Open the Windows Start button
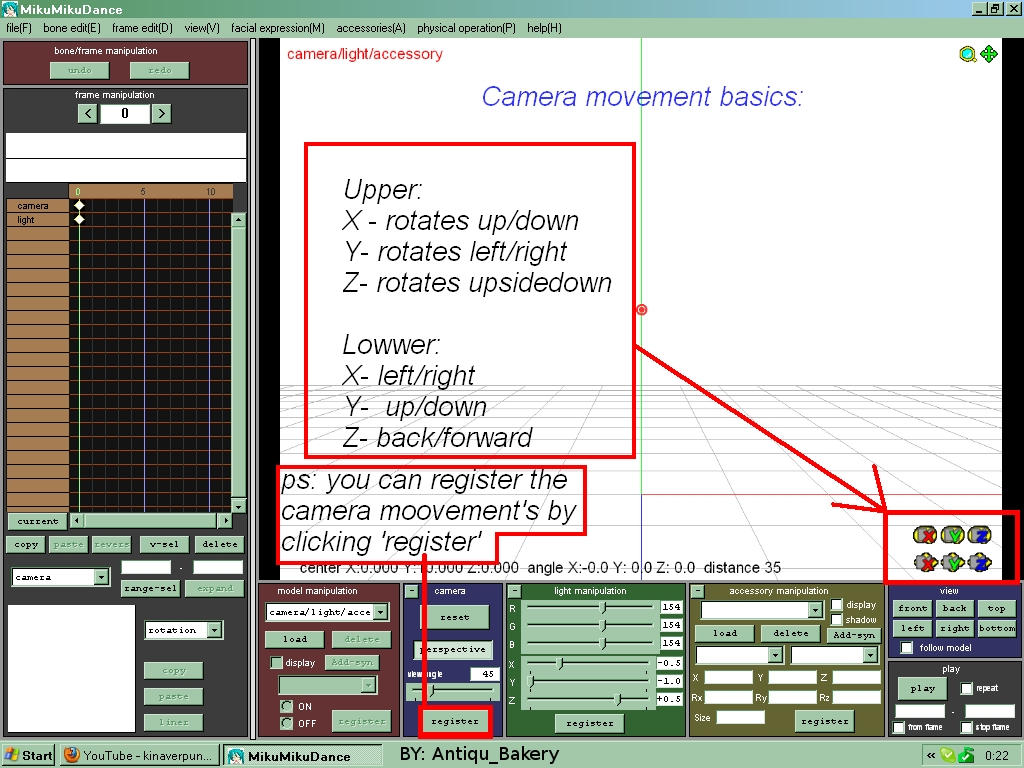This screenshot has width=1024, height=768. point(28,756)
